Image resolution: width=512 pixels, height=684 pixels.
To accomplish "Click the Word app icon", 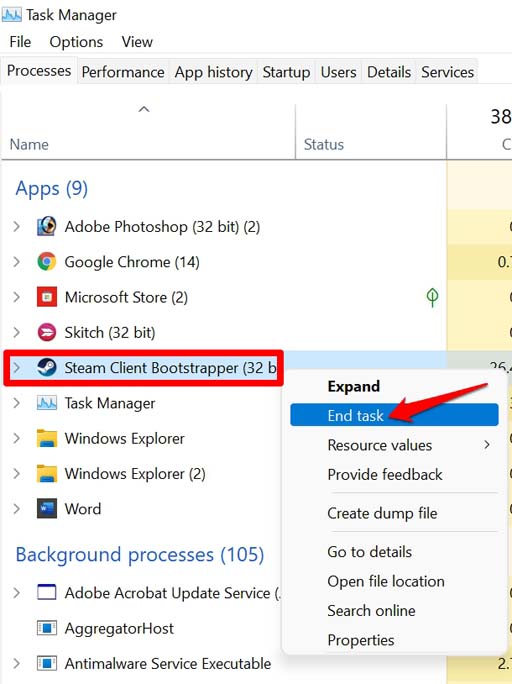I will click(47, 509).
